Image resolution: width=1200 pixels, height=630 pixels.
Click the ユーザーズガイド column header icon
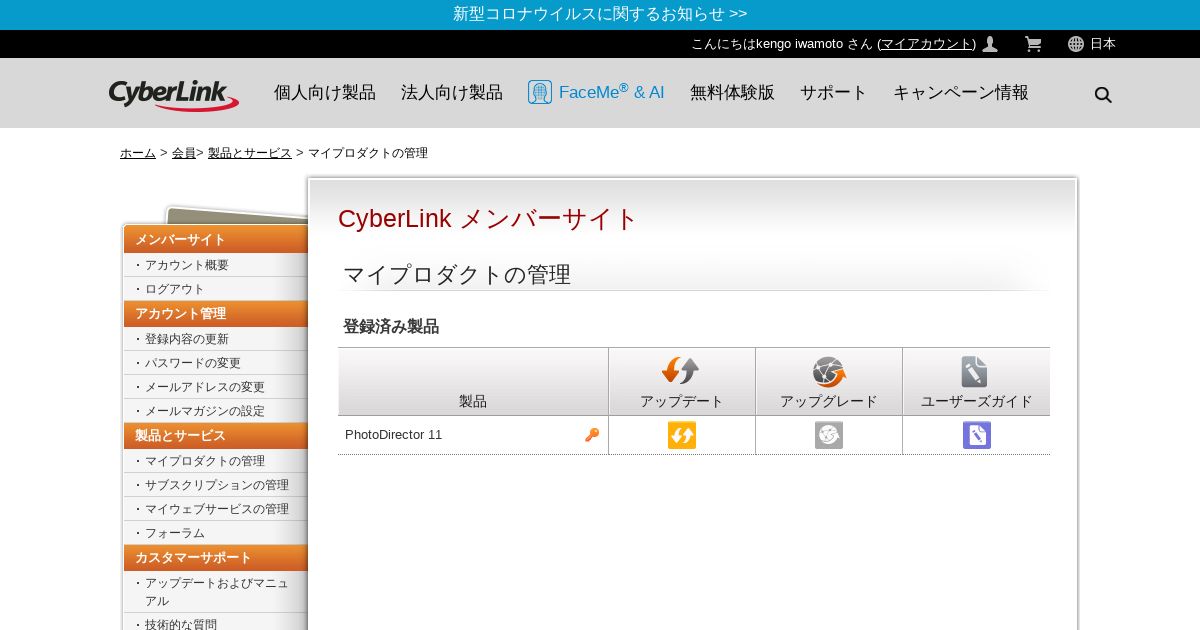(975, 372)
